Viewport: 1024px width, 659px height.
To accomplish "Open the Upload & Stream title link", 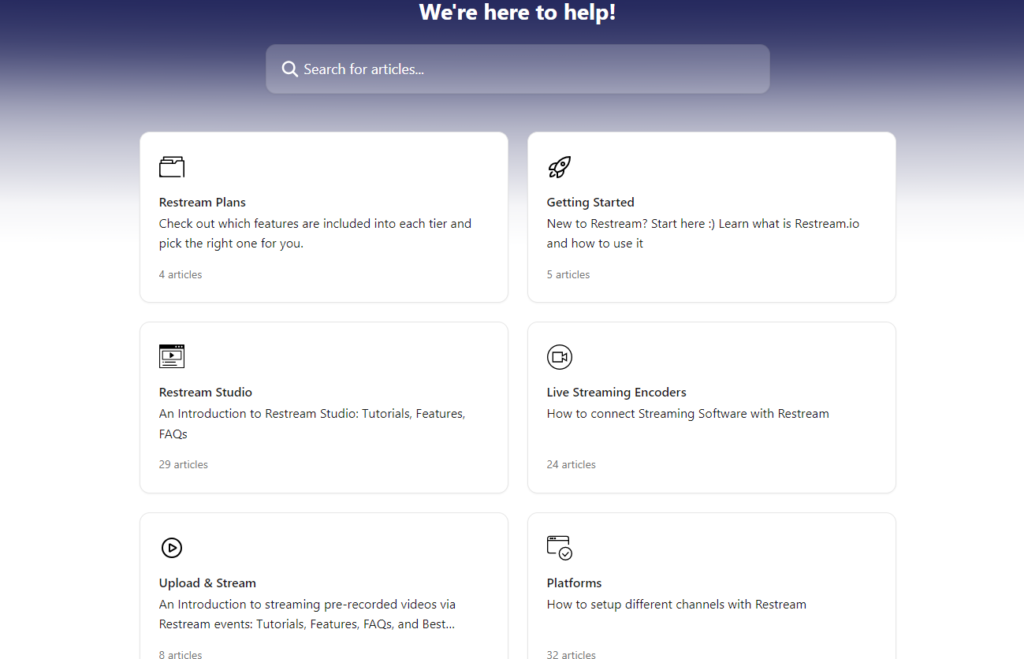I will [x=208, y=583].
